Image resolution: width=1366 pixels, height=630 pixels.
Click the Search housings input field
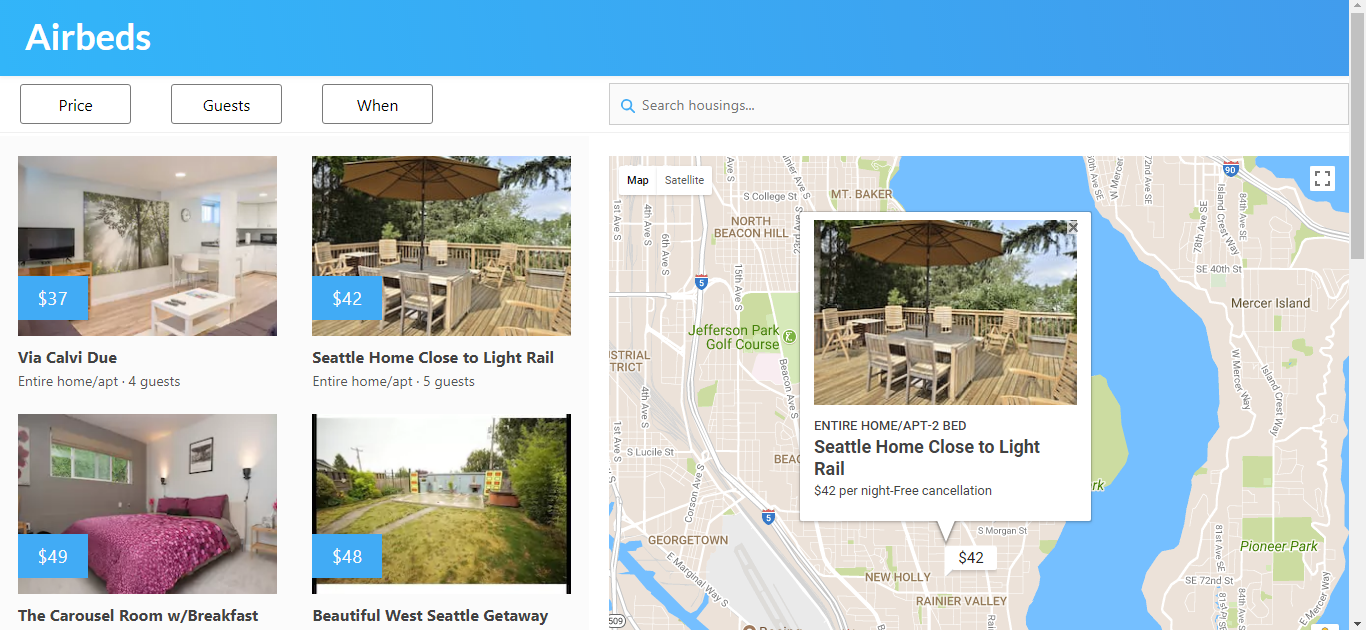[x=978, y=104]
